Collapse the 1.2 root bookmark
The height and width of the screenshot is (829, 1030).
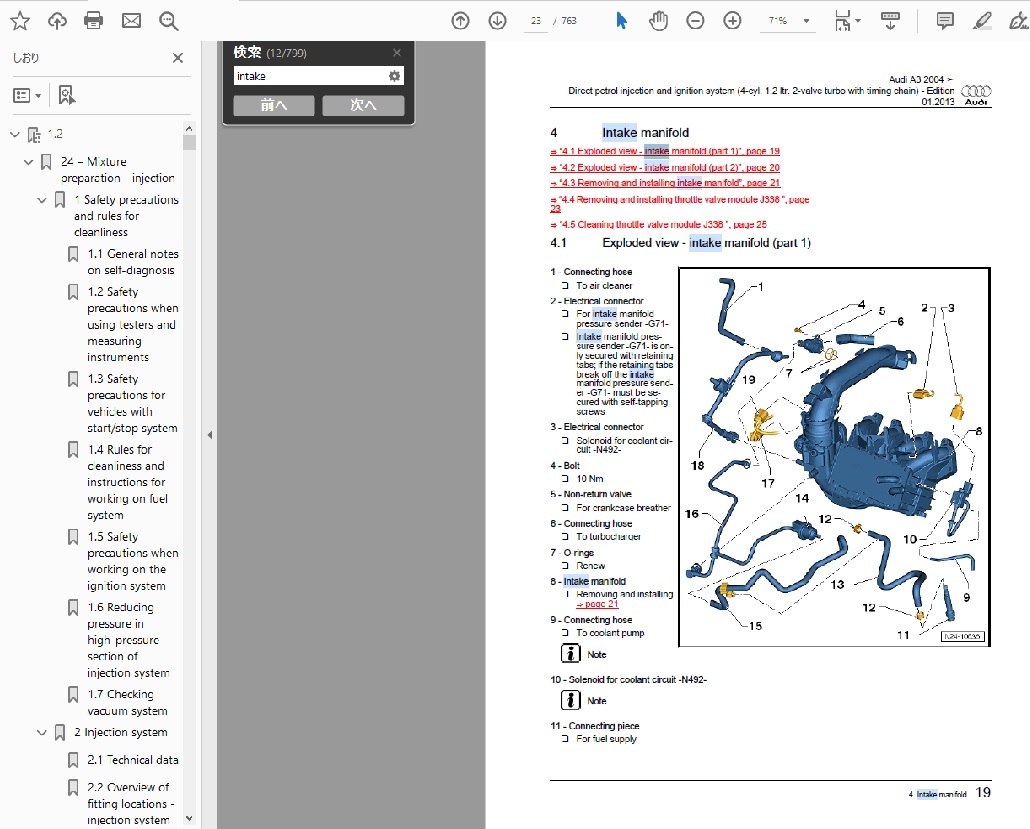(15, 135)
